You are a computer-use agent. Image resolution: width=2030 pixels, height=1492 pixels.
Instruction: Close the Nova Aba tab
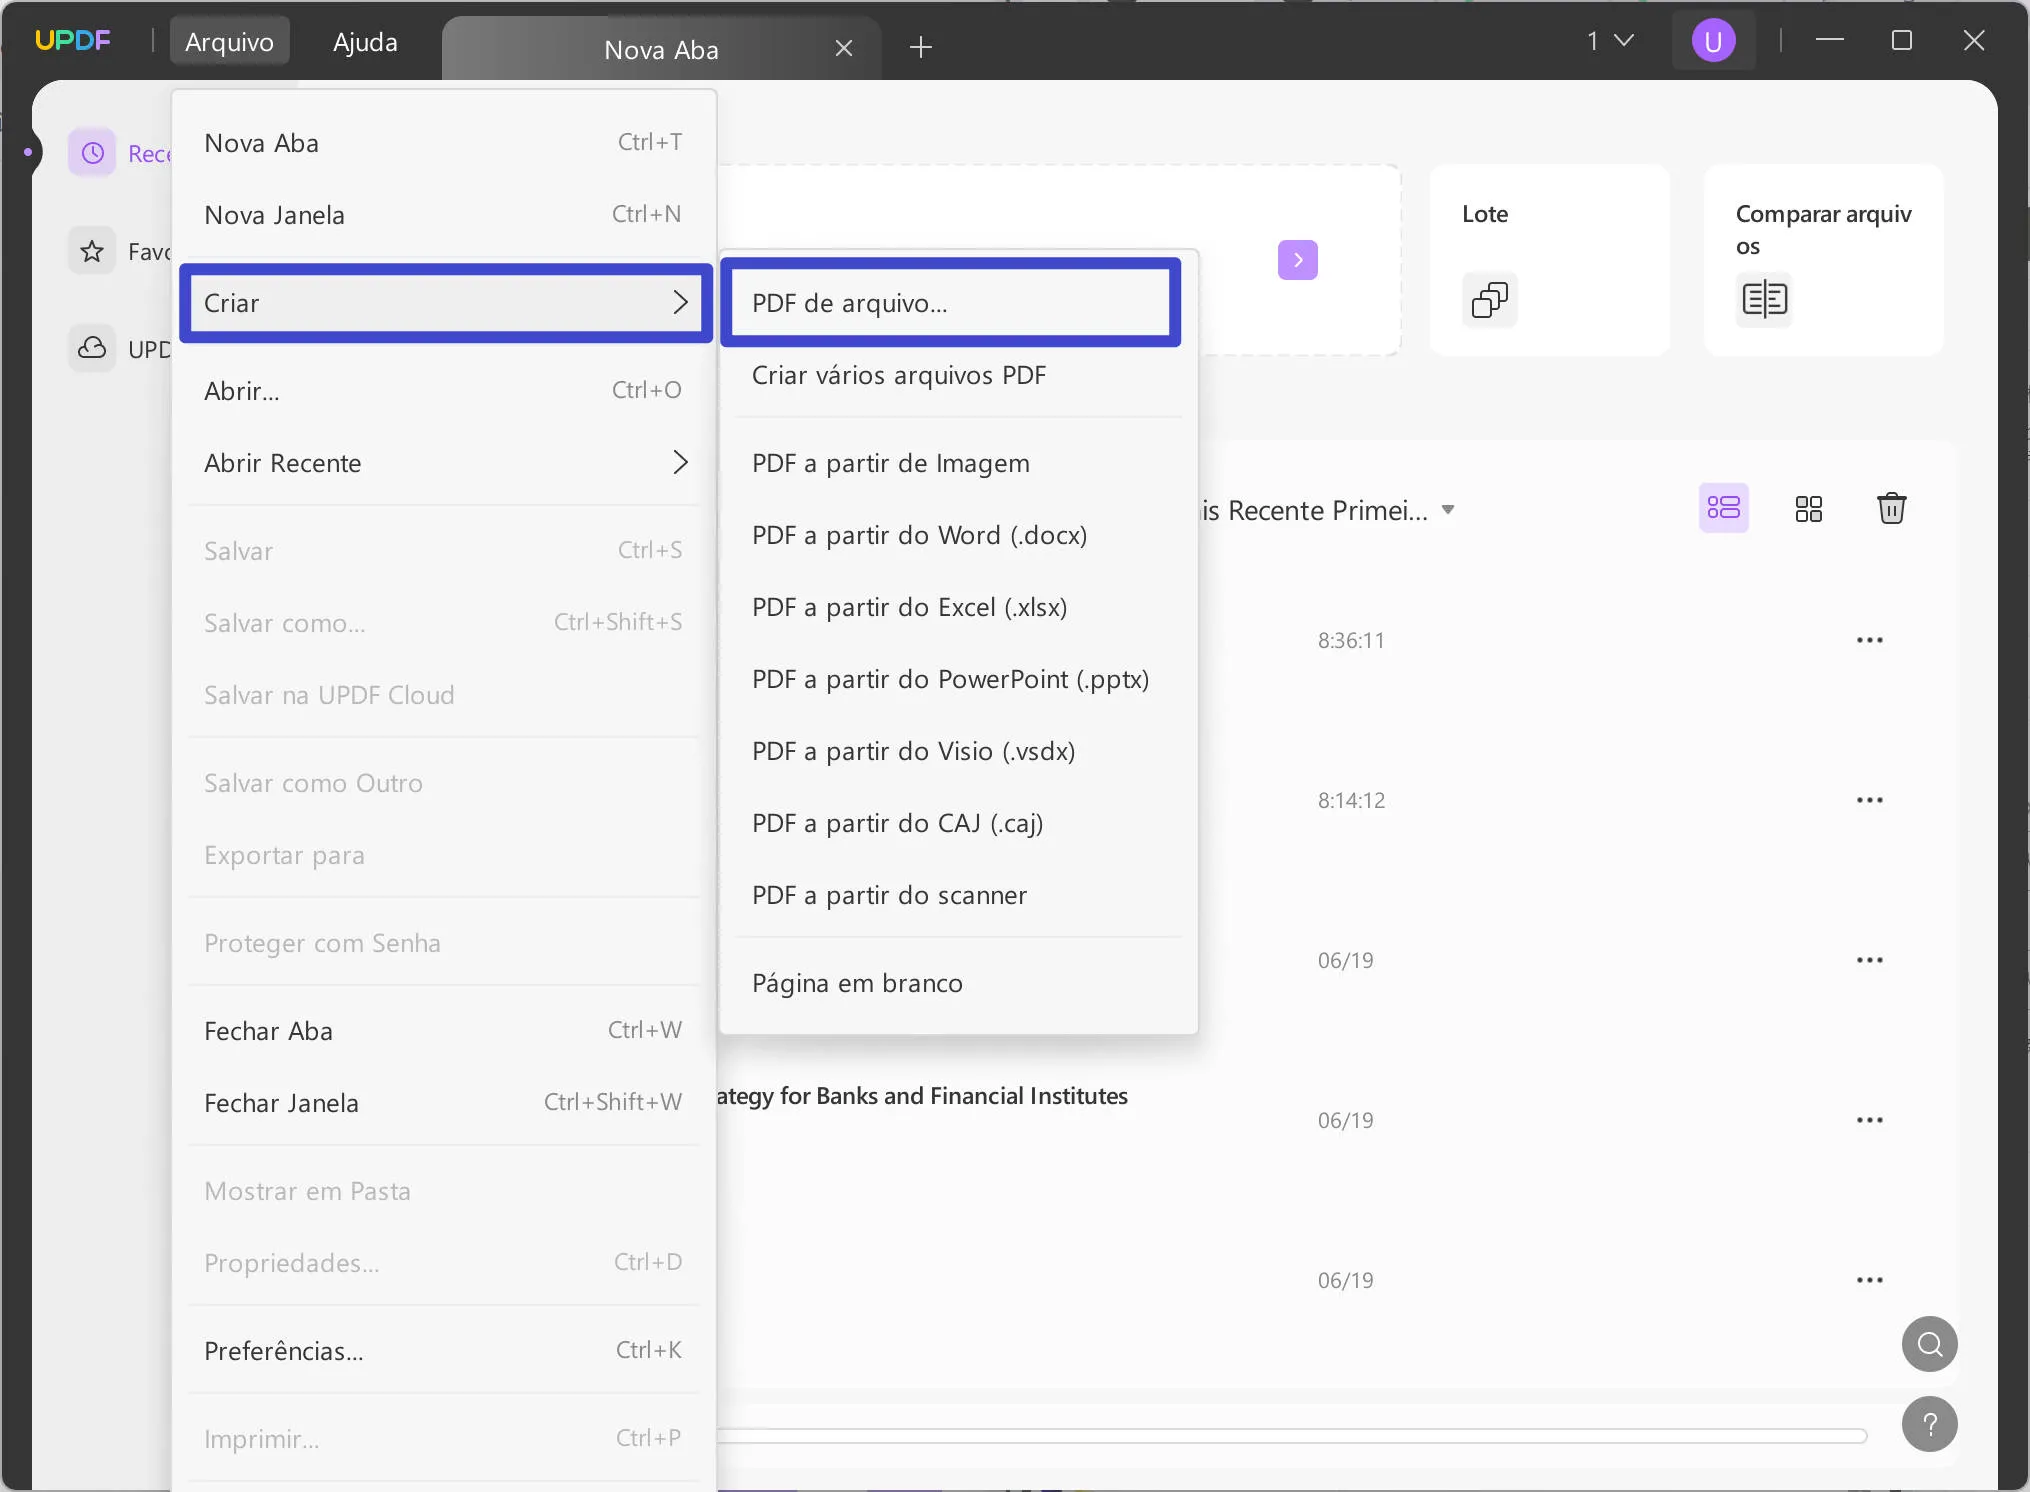point(844,48)
